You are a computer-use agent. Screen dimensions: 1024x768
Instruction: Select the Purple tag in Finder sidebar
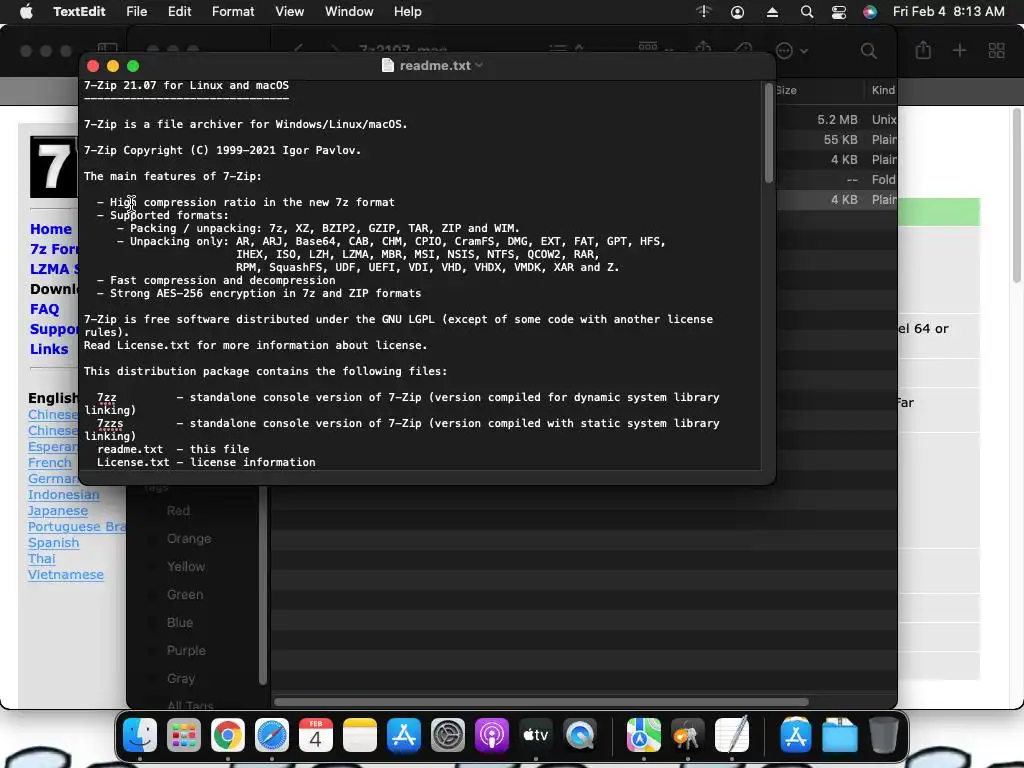pyautogui.click(x=186, y=651)
